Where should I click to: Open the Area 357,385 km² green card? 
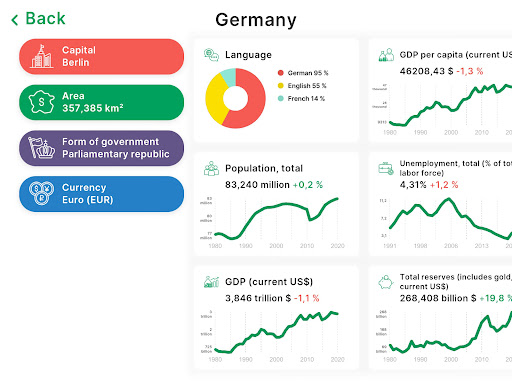[102, 102]
